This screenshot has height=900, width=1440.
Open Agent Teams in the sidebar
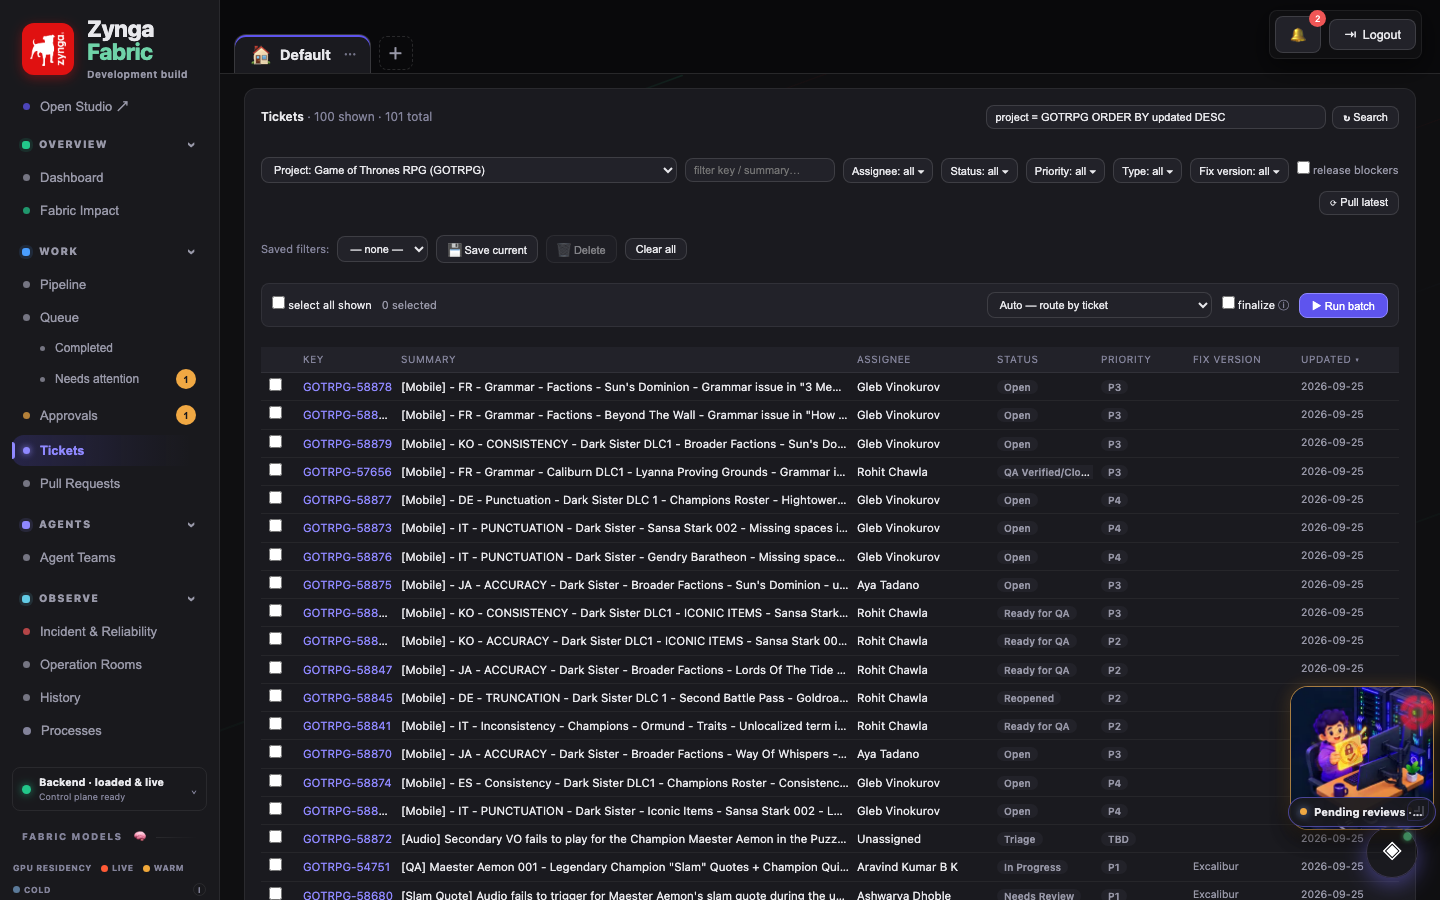(x=78, y=558)
